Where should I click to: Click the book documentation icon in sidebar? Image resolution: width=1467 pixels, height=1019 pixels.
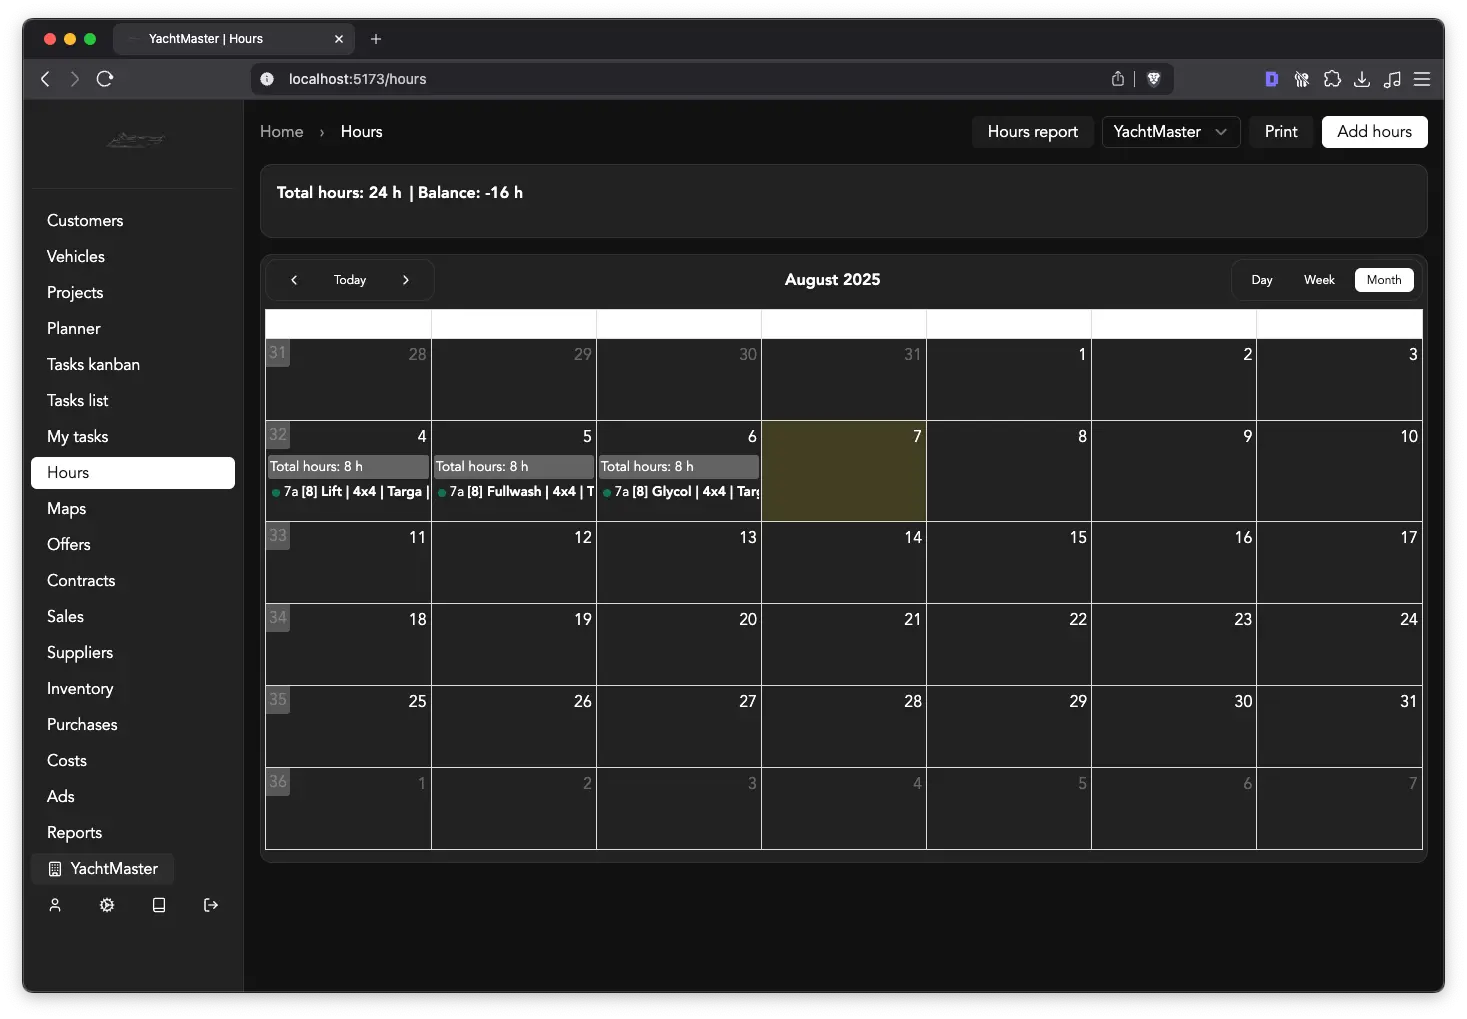(159, 905)
